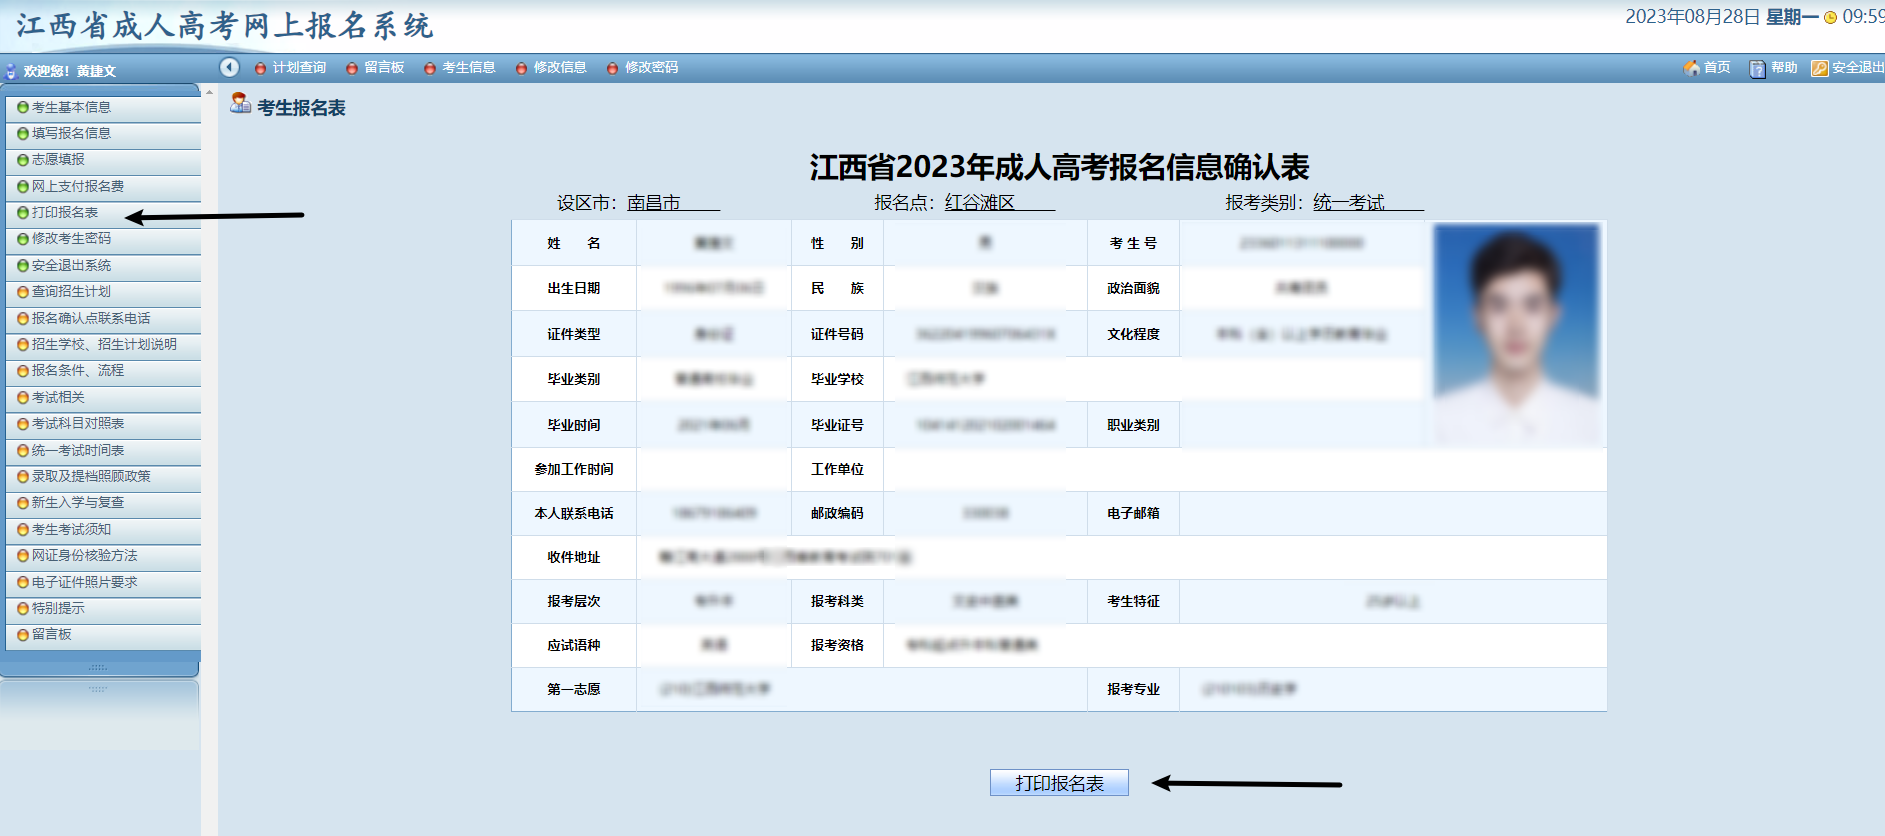Select 打印报名表 in the left sidebar

65,212
